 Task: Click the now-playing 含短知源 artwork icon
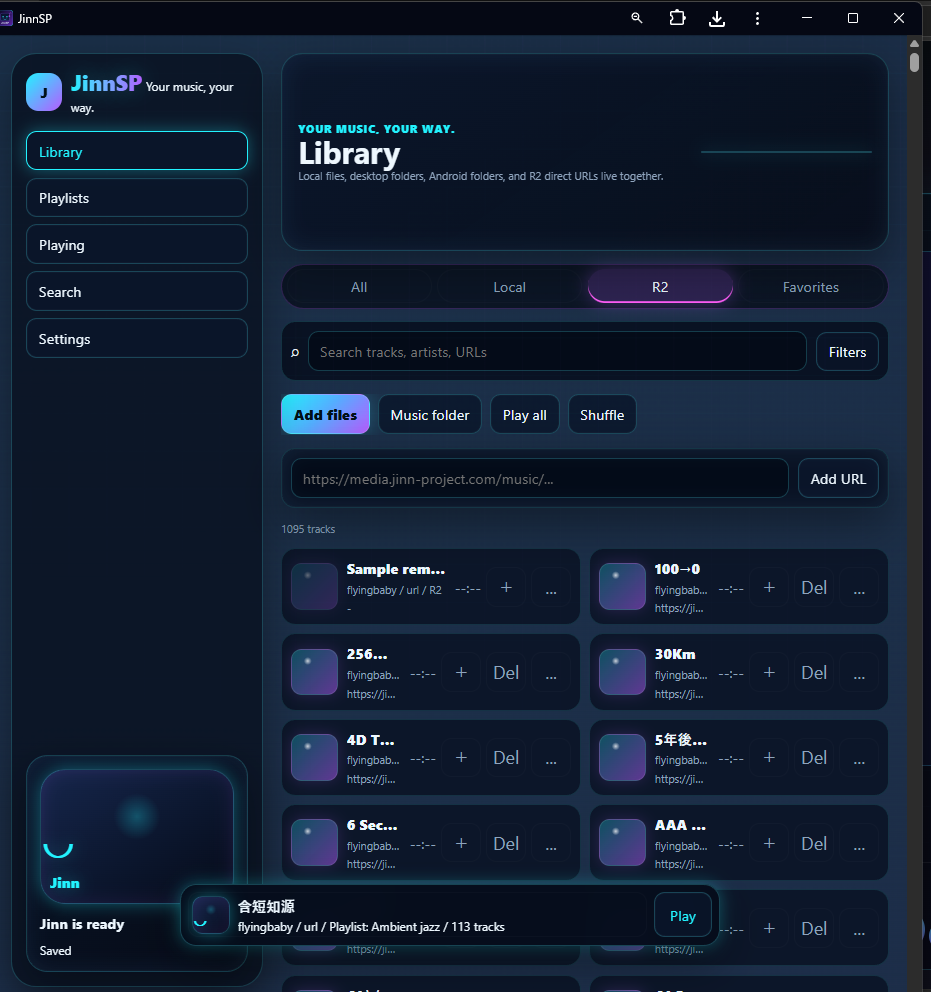(x=211, y=915)
